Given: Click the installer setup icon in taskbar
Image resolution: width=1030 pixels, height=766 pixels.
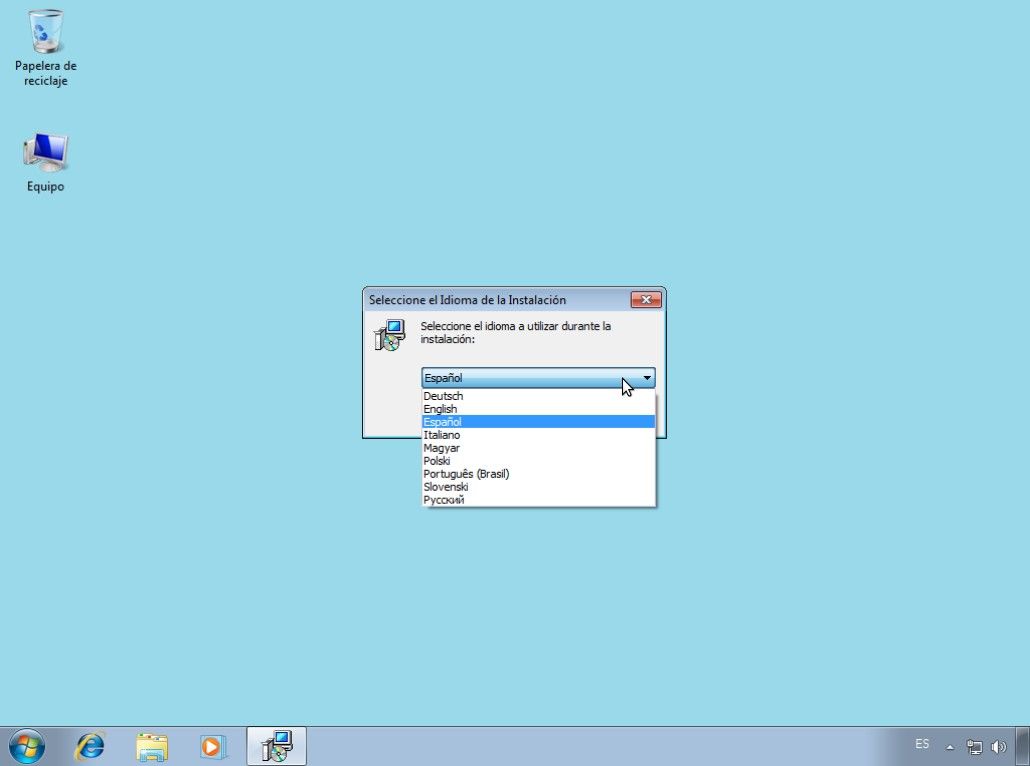Looking at the screenshot, I should click(x=276, y=746).
